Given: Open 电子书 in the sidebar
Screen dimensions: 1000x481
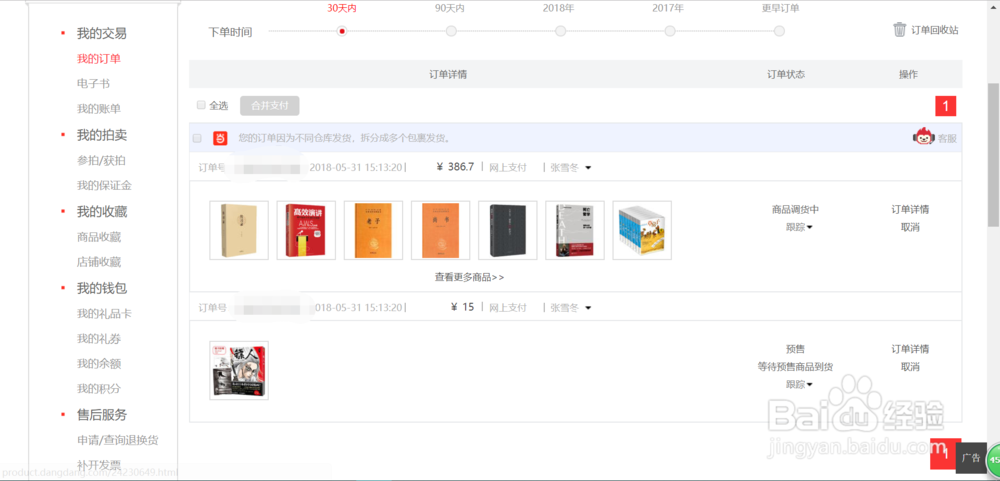Looking at the screenshot, I should pyautogui.click(x=93, y=84).
